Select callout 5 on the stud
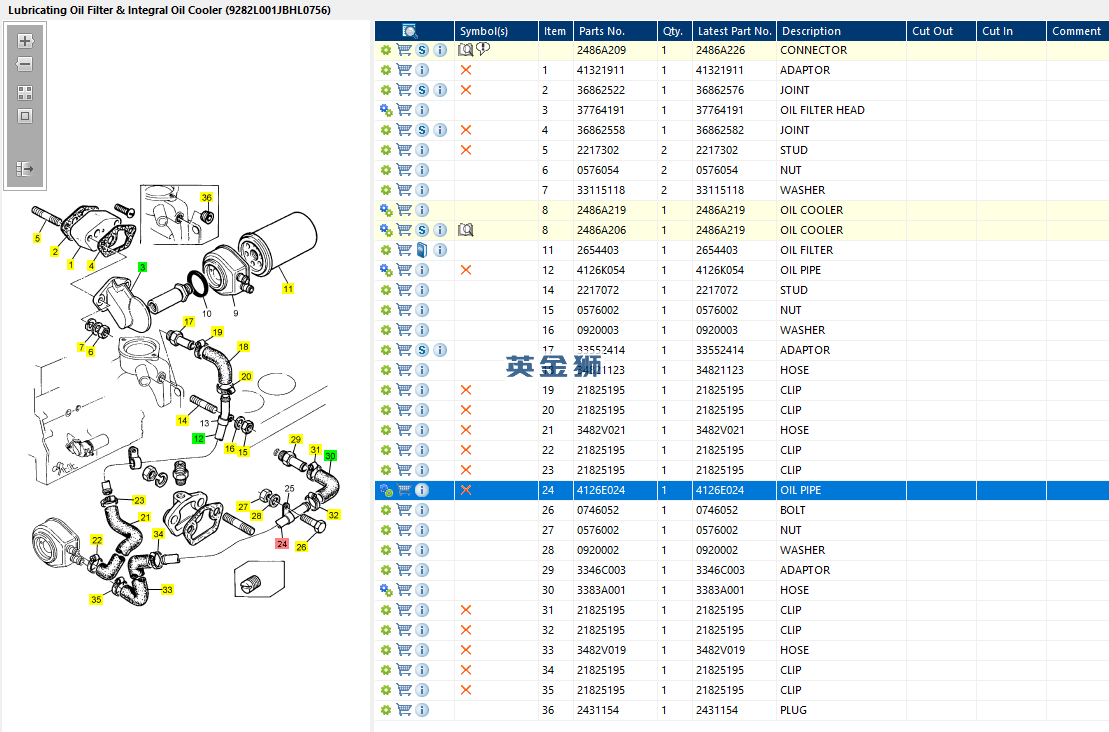This screenshot has height=732, width=1109. (x=37, y=238)
